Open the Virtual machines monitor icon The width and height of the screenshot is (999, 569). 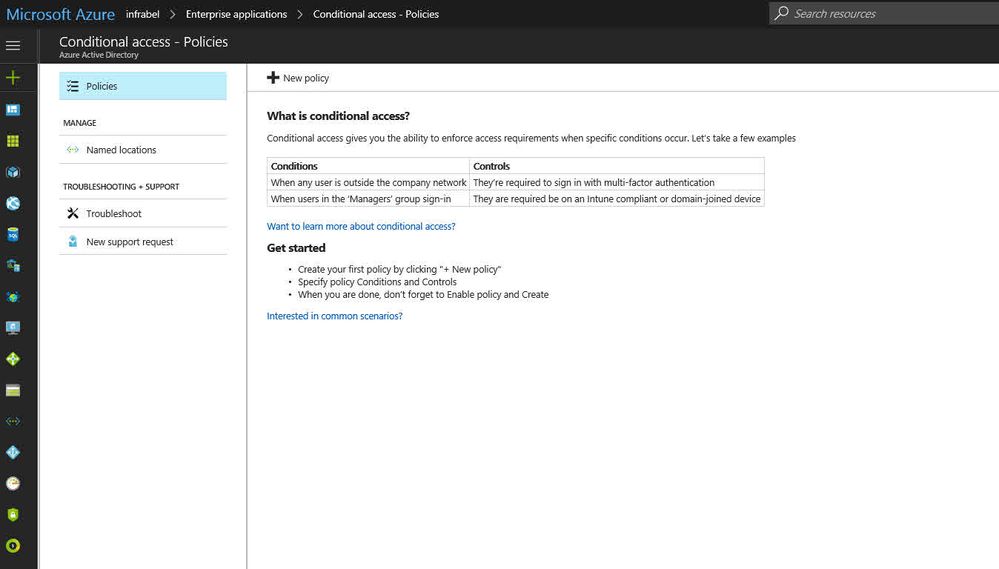[x=13, y=328]
